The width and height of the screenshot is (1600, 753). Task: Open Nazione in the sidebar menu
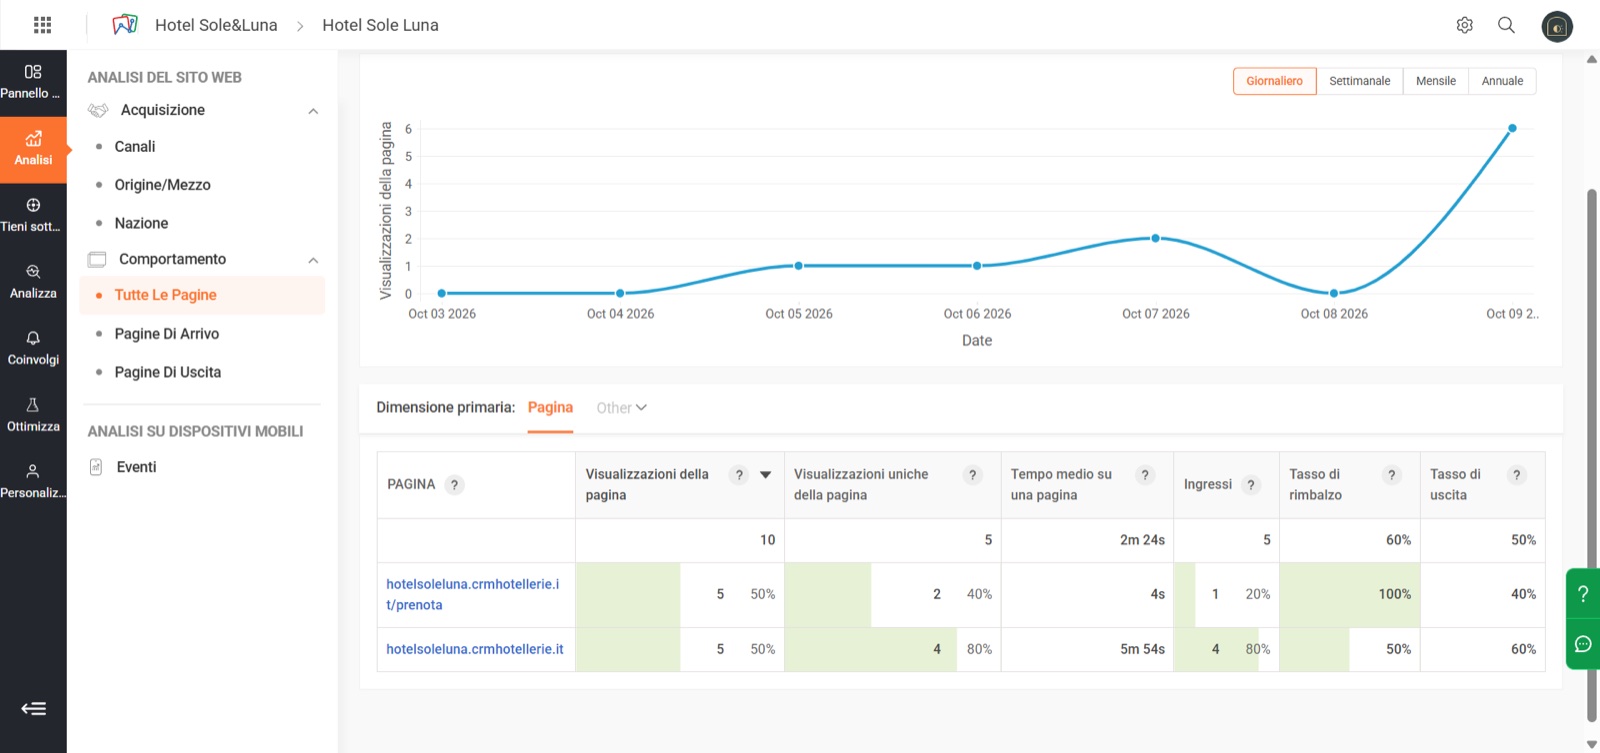pyautogui.click(x=141, y=223)
